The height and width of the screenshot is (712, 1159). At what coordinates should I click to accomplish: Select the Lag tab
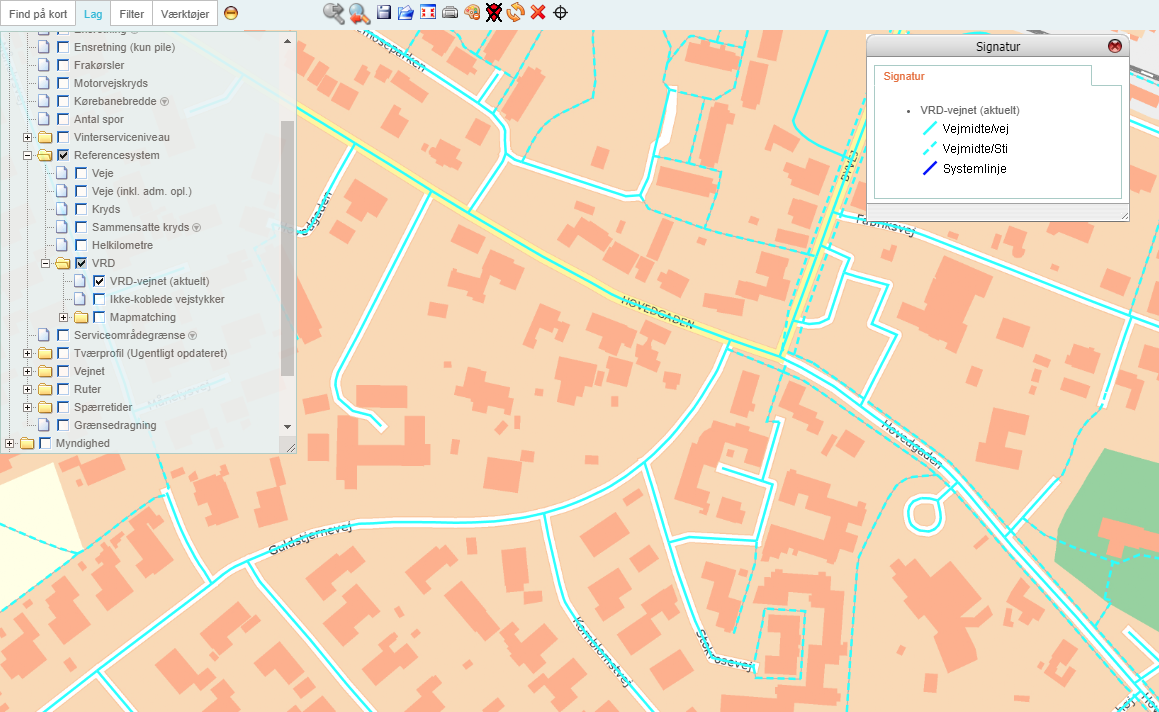(x=93, y=14)
